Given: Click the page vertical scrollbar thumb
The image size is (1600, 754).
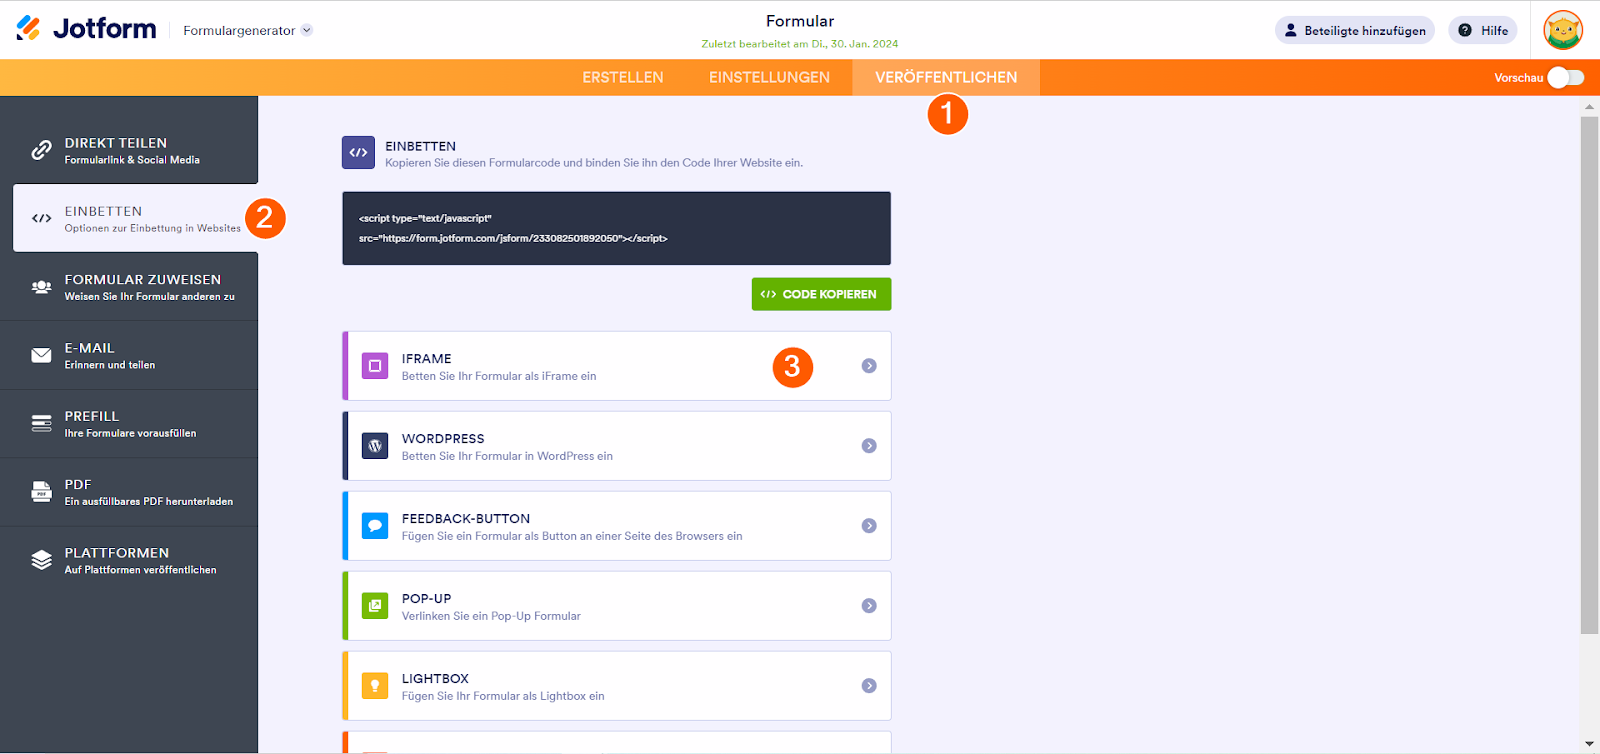Looking at the screenshot, I should (x=1589, y=375).
